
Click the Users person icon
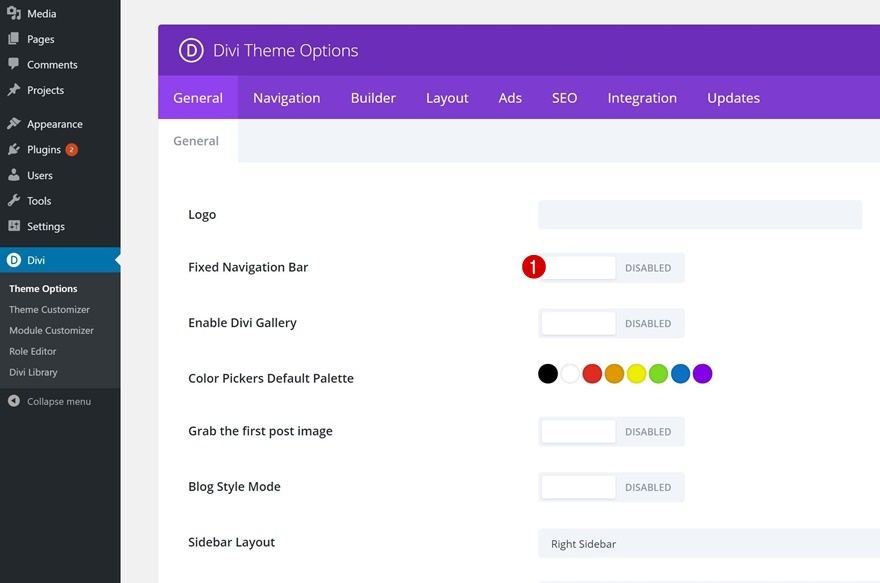(x=14, y=175)
